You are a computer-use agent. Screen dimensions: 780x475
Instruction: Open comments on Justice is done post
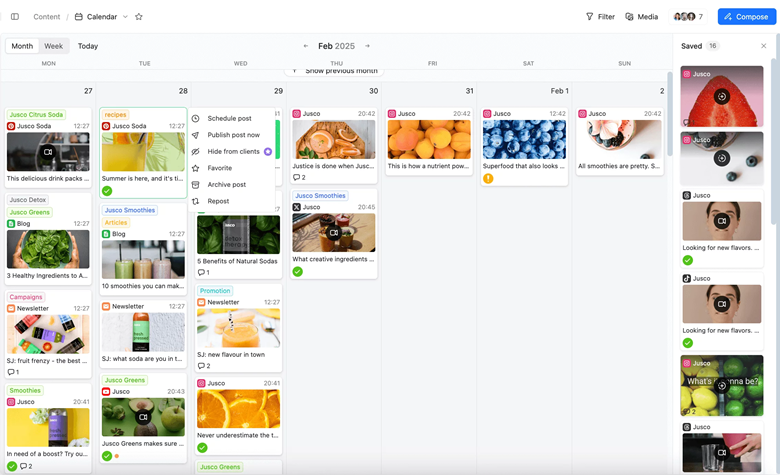(x=299, y=178)
